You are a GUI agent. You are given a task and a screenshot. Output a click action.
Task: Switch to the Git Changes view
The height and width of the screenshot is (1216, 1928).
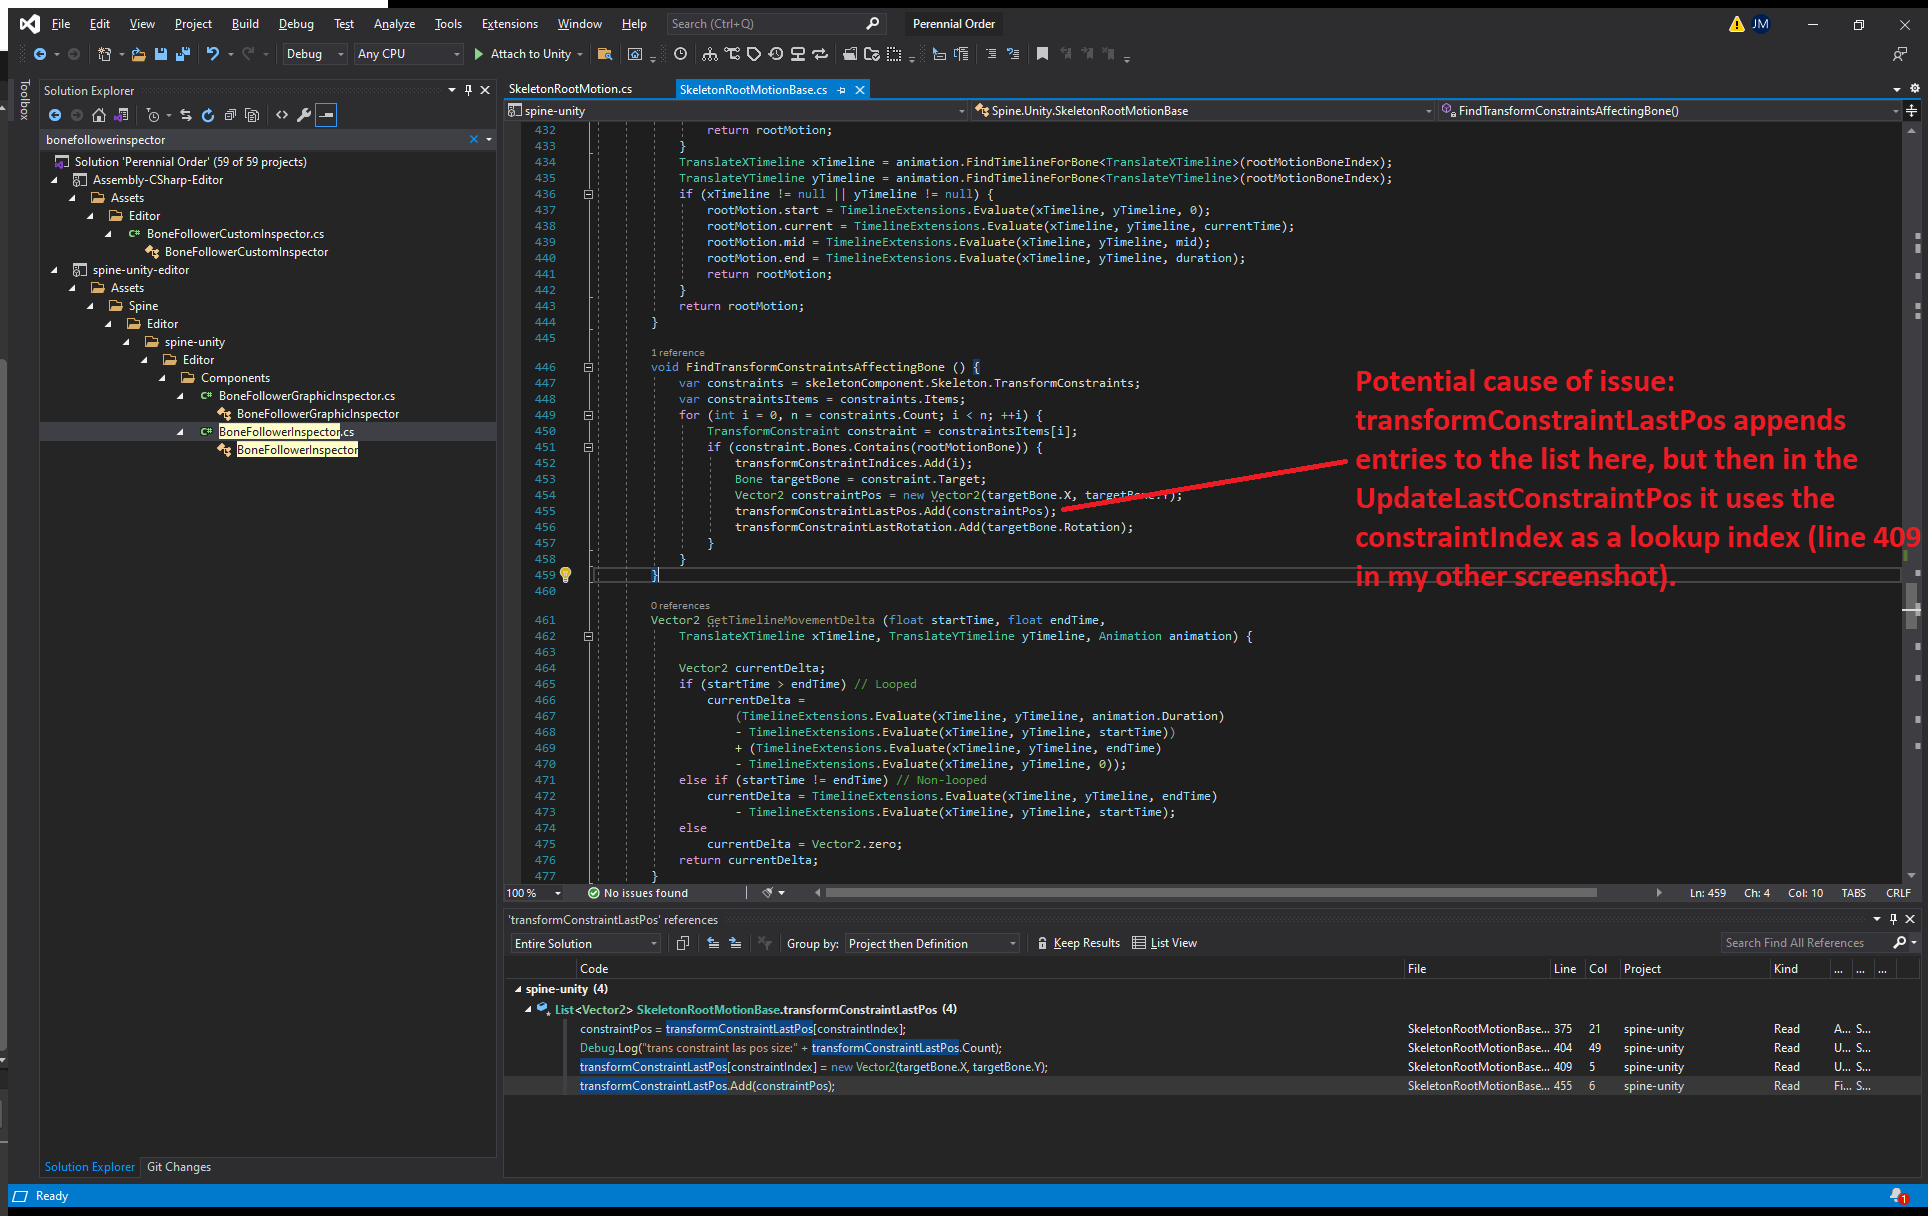point(179,1166)
